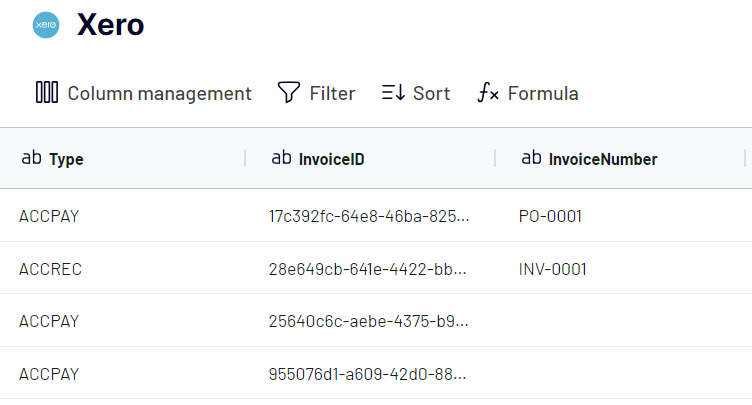Click the Filter funnel icon
This screenshot has width=752, height=405.
tap(289, 92)
